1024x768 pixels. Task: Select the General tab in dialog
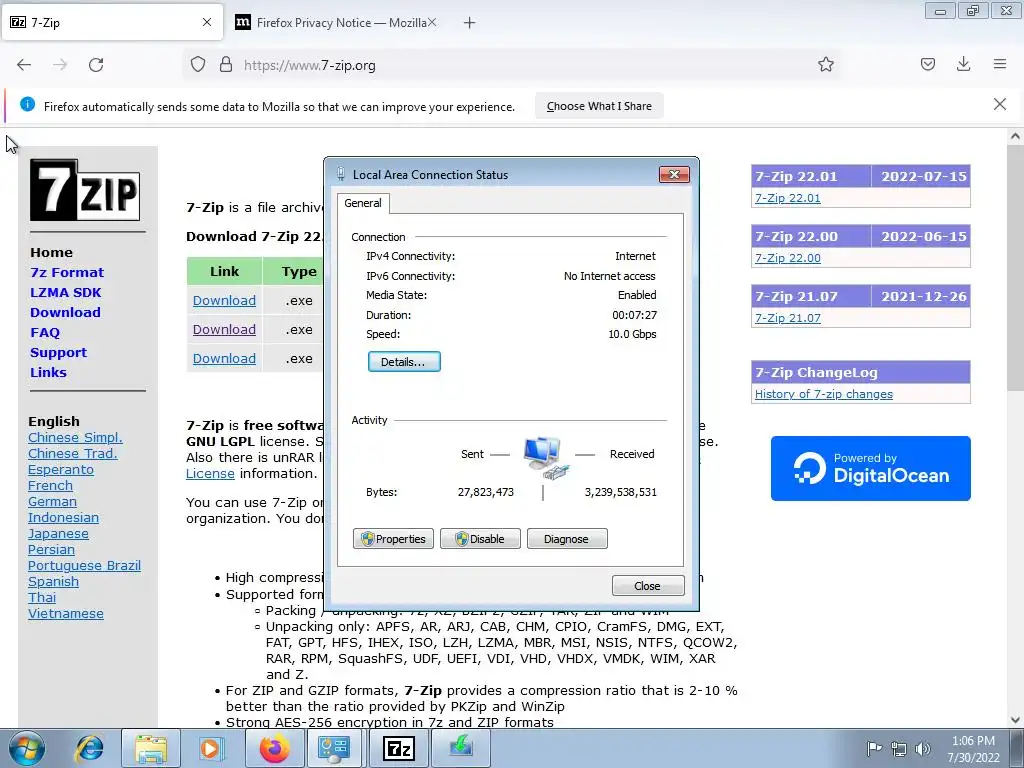coord(363,203)
